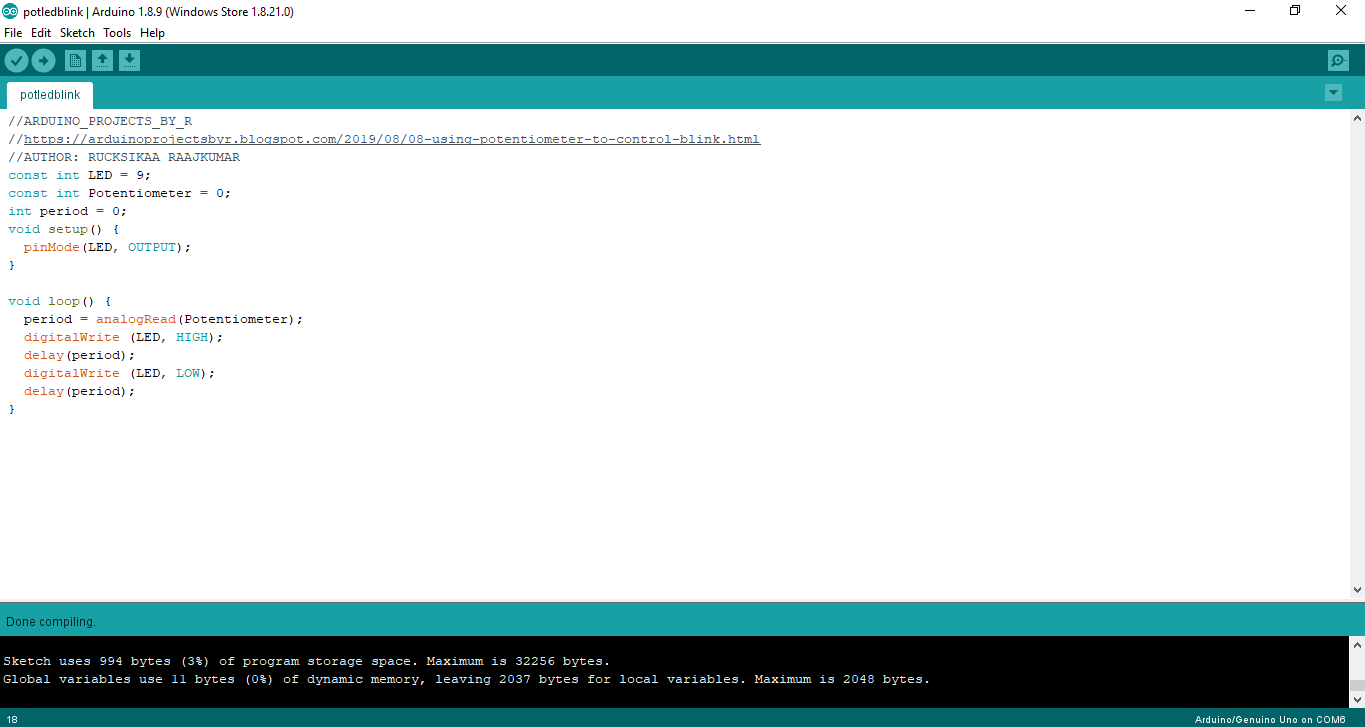Click the 'digitalWrite (LED, LOW);' line
This screenshot has height=727, width=1365.
pyautogui.click(x=120, y=373)
